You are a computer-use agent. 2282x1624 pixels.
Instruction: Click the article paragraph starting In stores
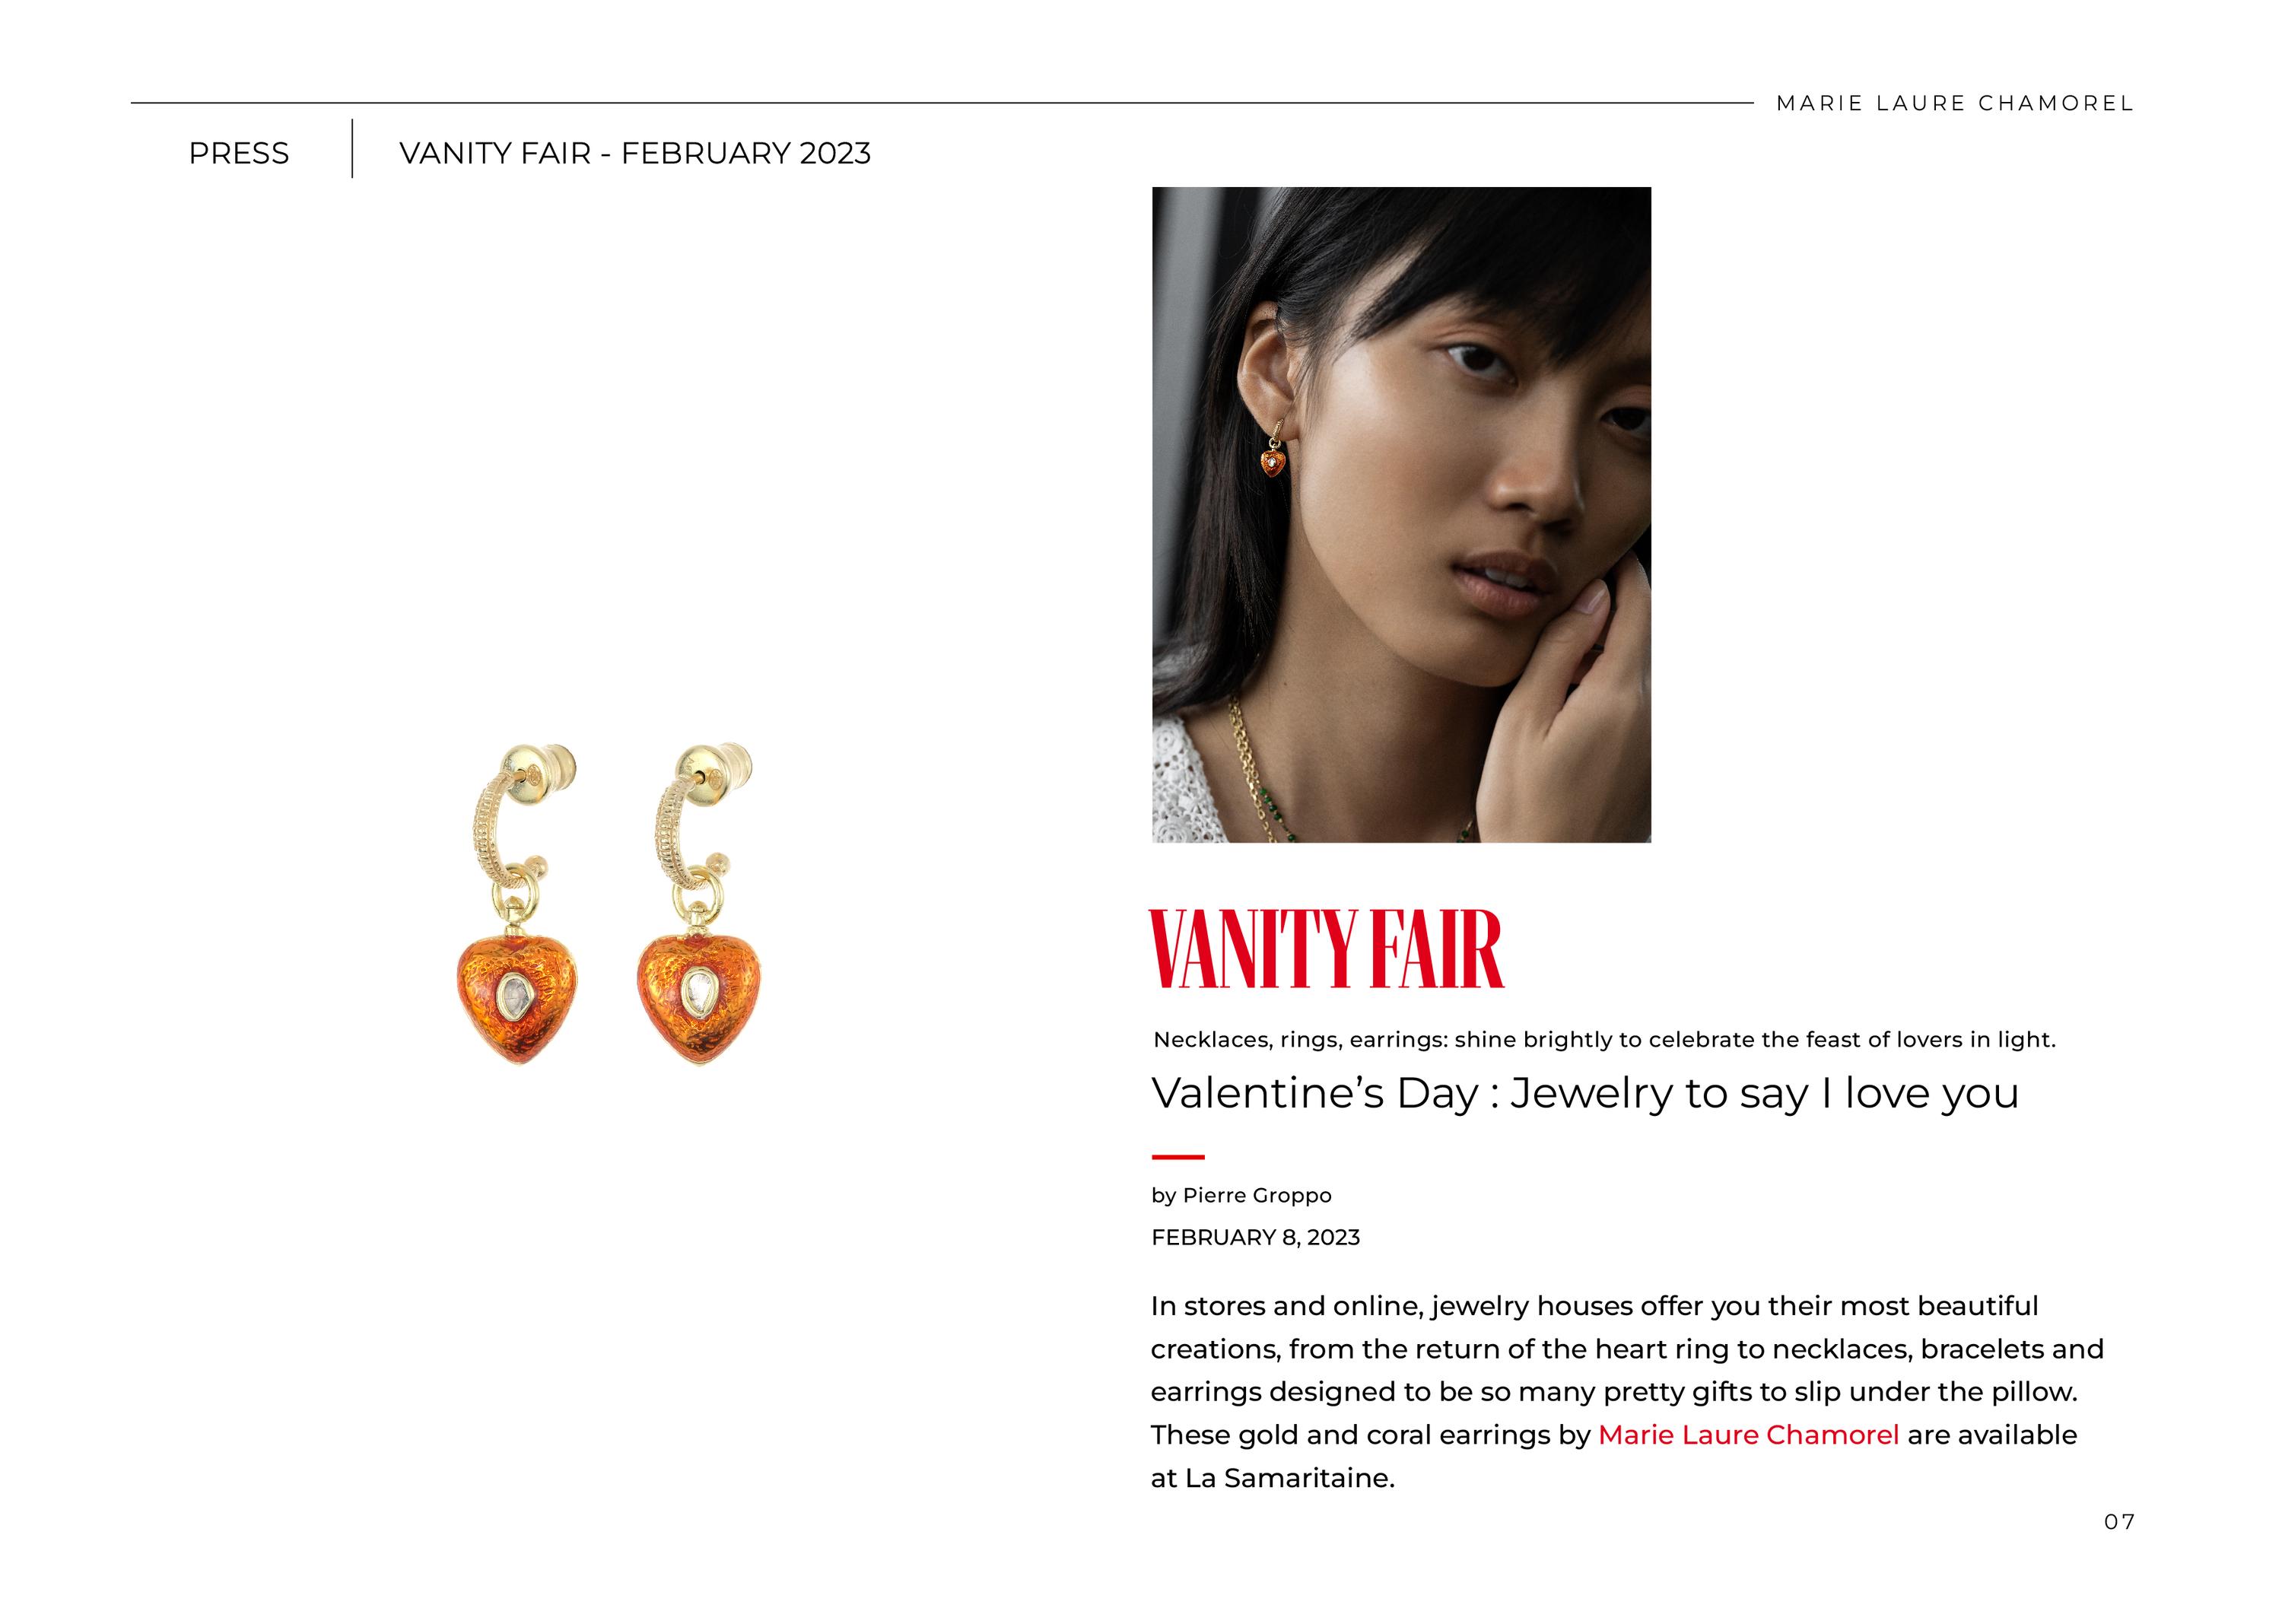pyautogui.click(x=1627, y=1392)
